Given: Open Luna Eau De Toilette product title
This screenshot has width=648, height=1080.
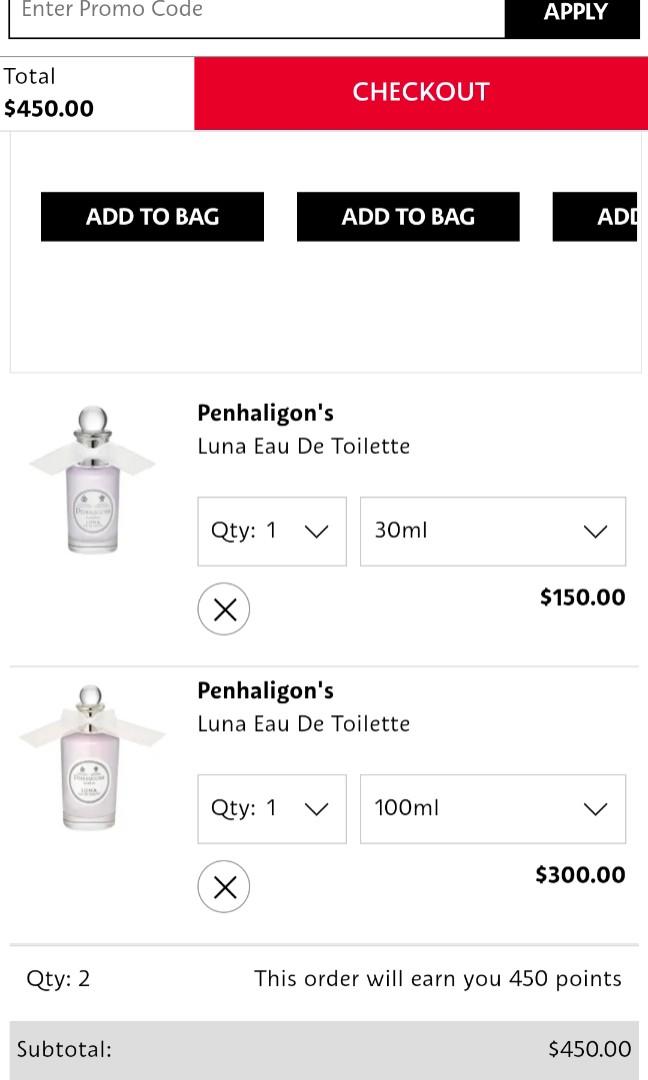Looking at the screenshot, I should [303, 446].
